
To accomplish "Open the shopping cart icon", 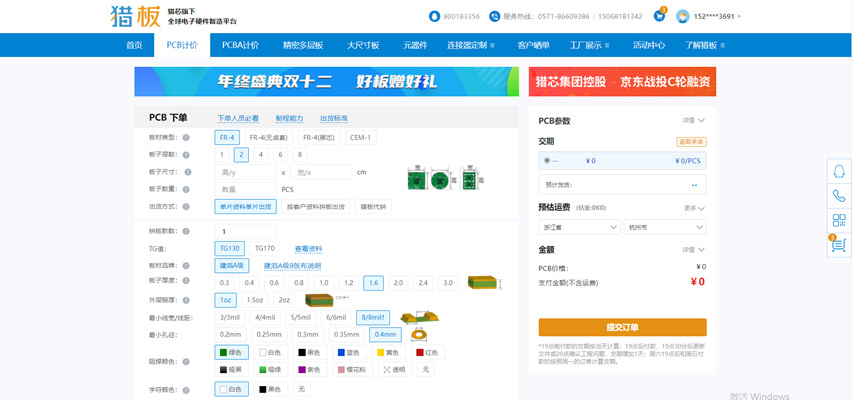I will pos(659,16).
